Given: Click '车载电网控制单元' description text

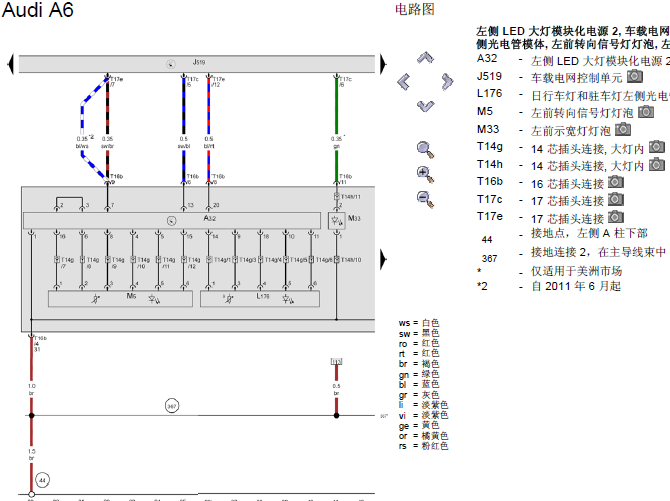Looking at the screenshot, I should [x=576, y=78].
